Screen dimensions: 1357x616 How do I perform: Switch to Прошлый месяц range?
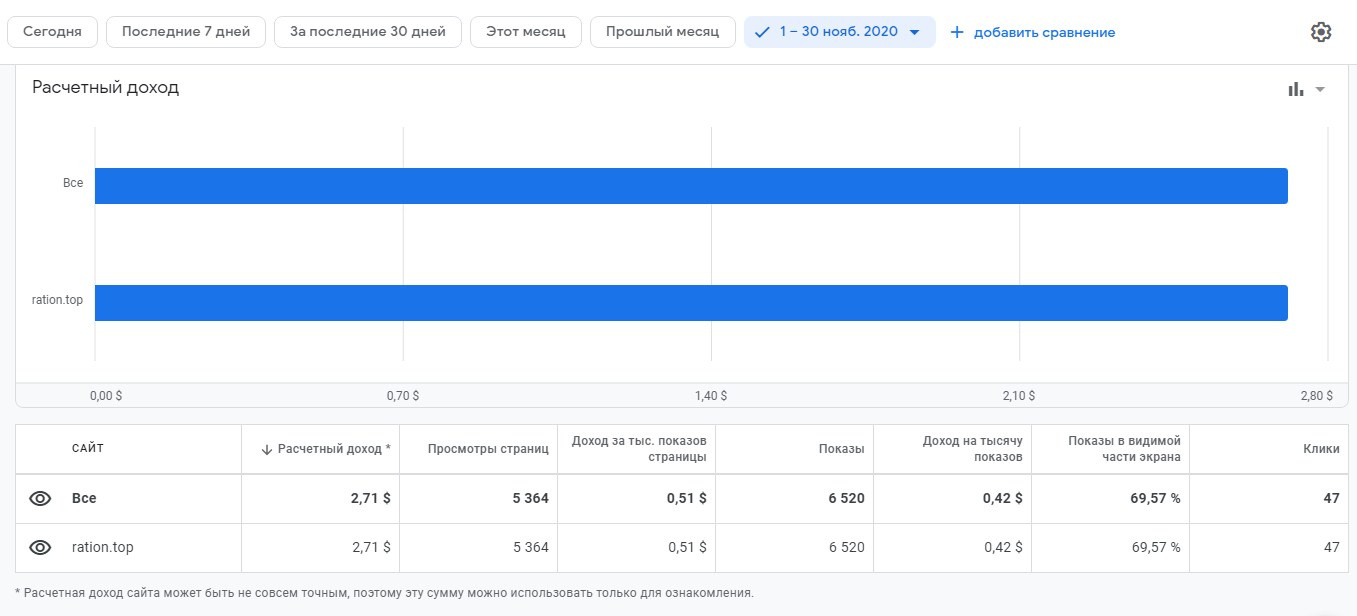pos(662,32)
